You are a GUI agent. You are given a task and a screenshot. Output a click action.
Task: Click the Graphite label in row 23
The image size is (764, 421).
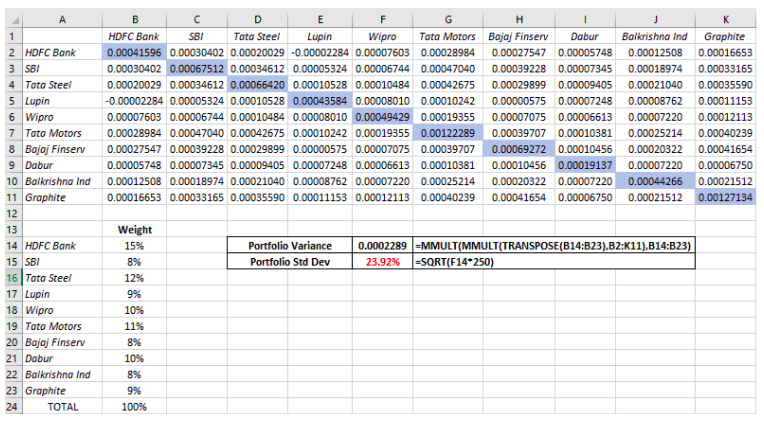pos(62,390)
